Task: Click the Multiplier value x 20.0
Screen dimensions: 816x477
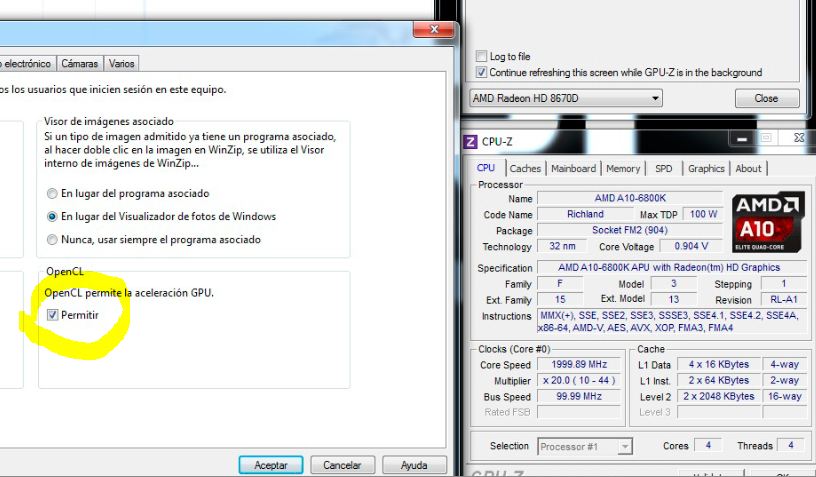Action: [579, 381]
